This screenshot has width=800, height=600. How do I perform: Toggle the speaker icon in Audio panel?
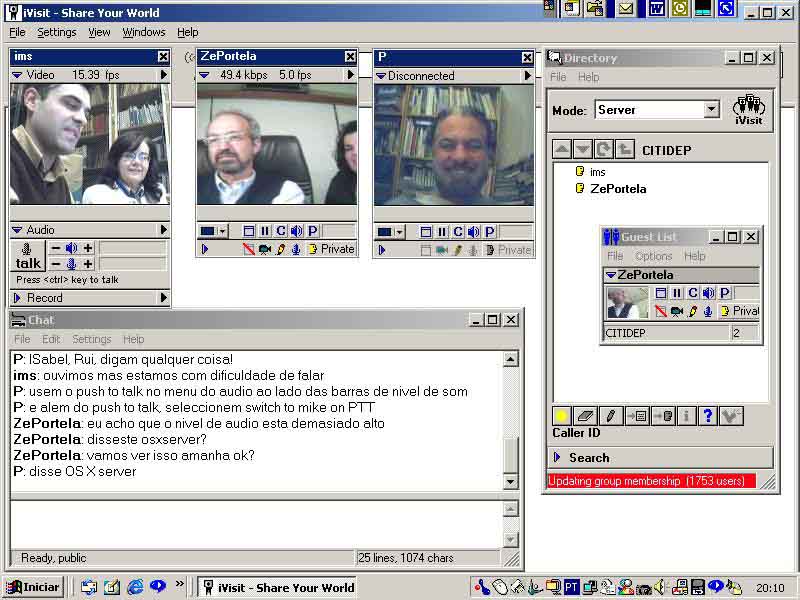(x=72, y=248)
